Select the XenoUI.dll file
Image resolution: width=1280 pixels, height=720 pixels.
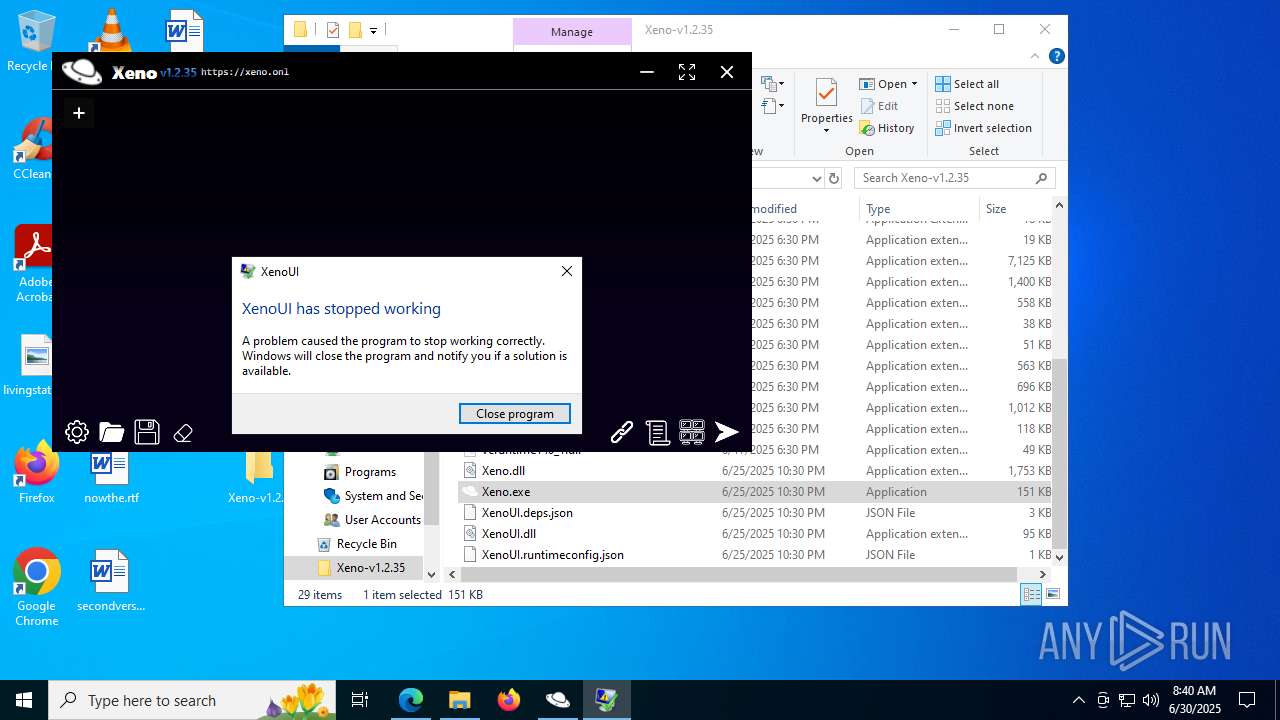point(756,534)
